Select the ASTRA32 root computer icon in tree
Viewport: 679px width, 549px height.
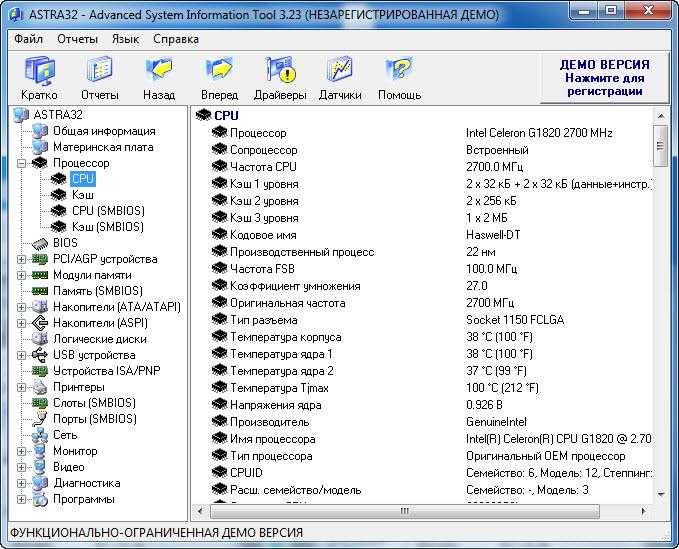[21, 115]
